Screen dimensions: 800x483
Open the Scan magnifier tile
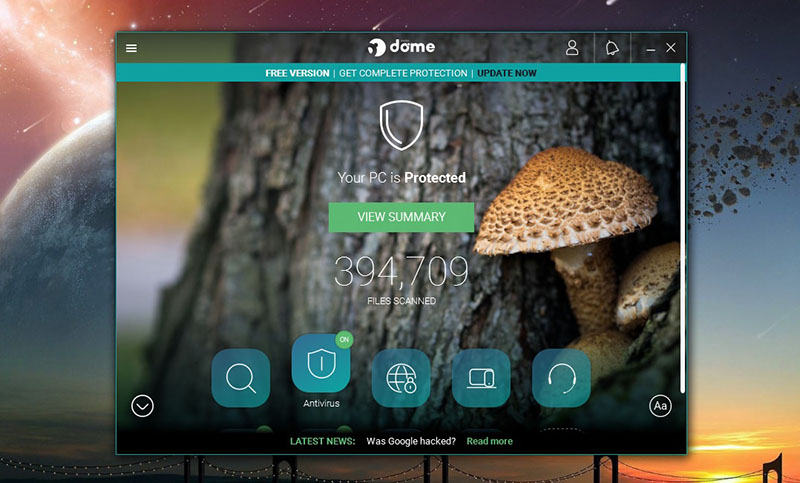pos(240,378)
